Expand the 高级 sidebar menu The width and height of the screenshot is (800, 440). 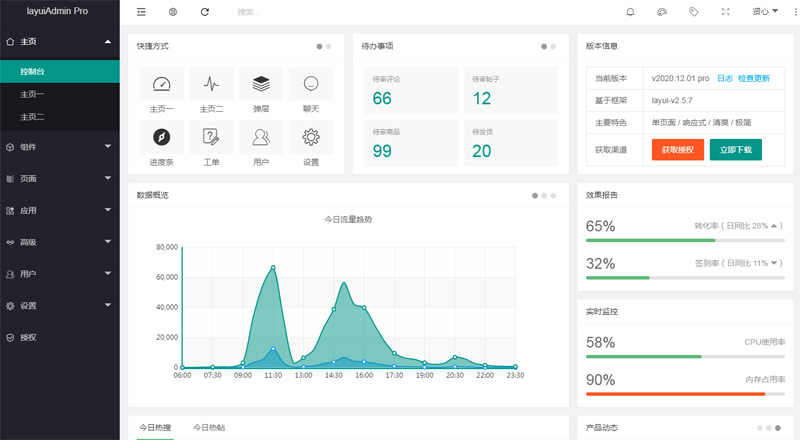tap(108, 241)
